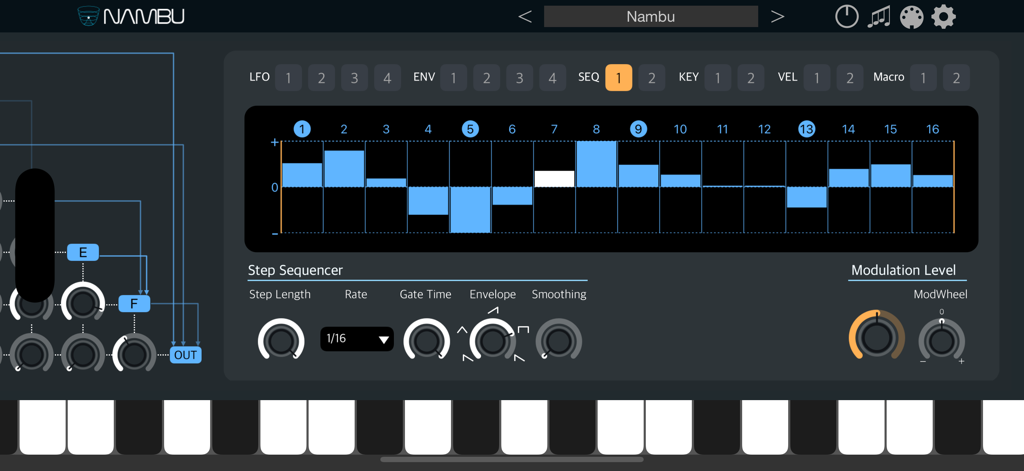Select KEY 2 modulator

coord(751,78)
